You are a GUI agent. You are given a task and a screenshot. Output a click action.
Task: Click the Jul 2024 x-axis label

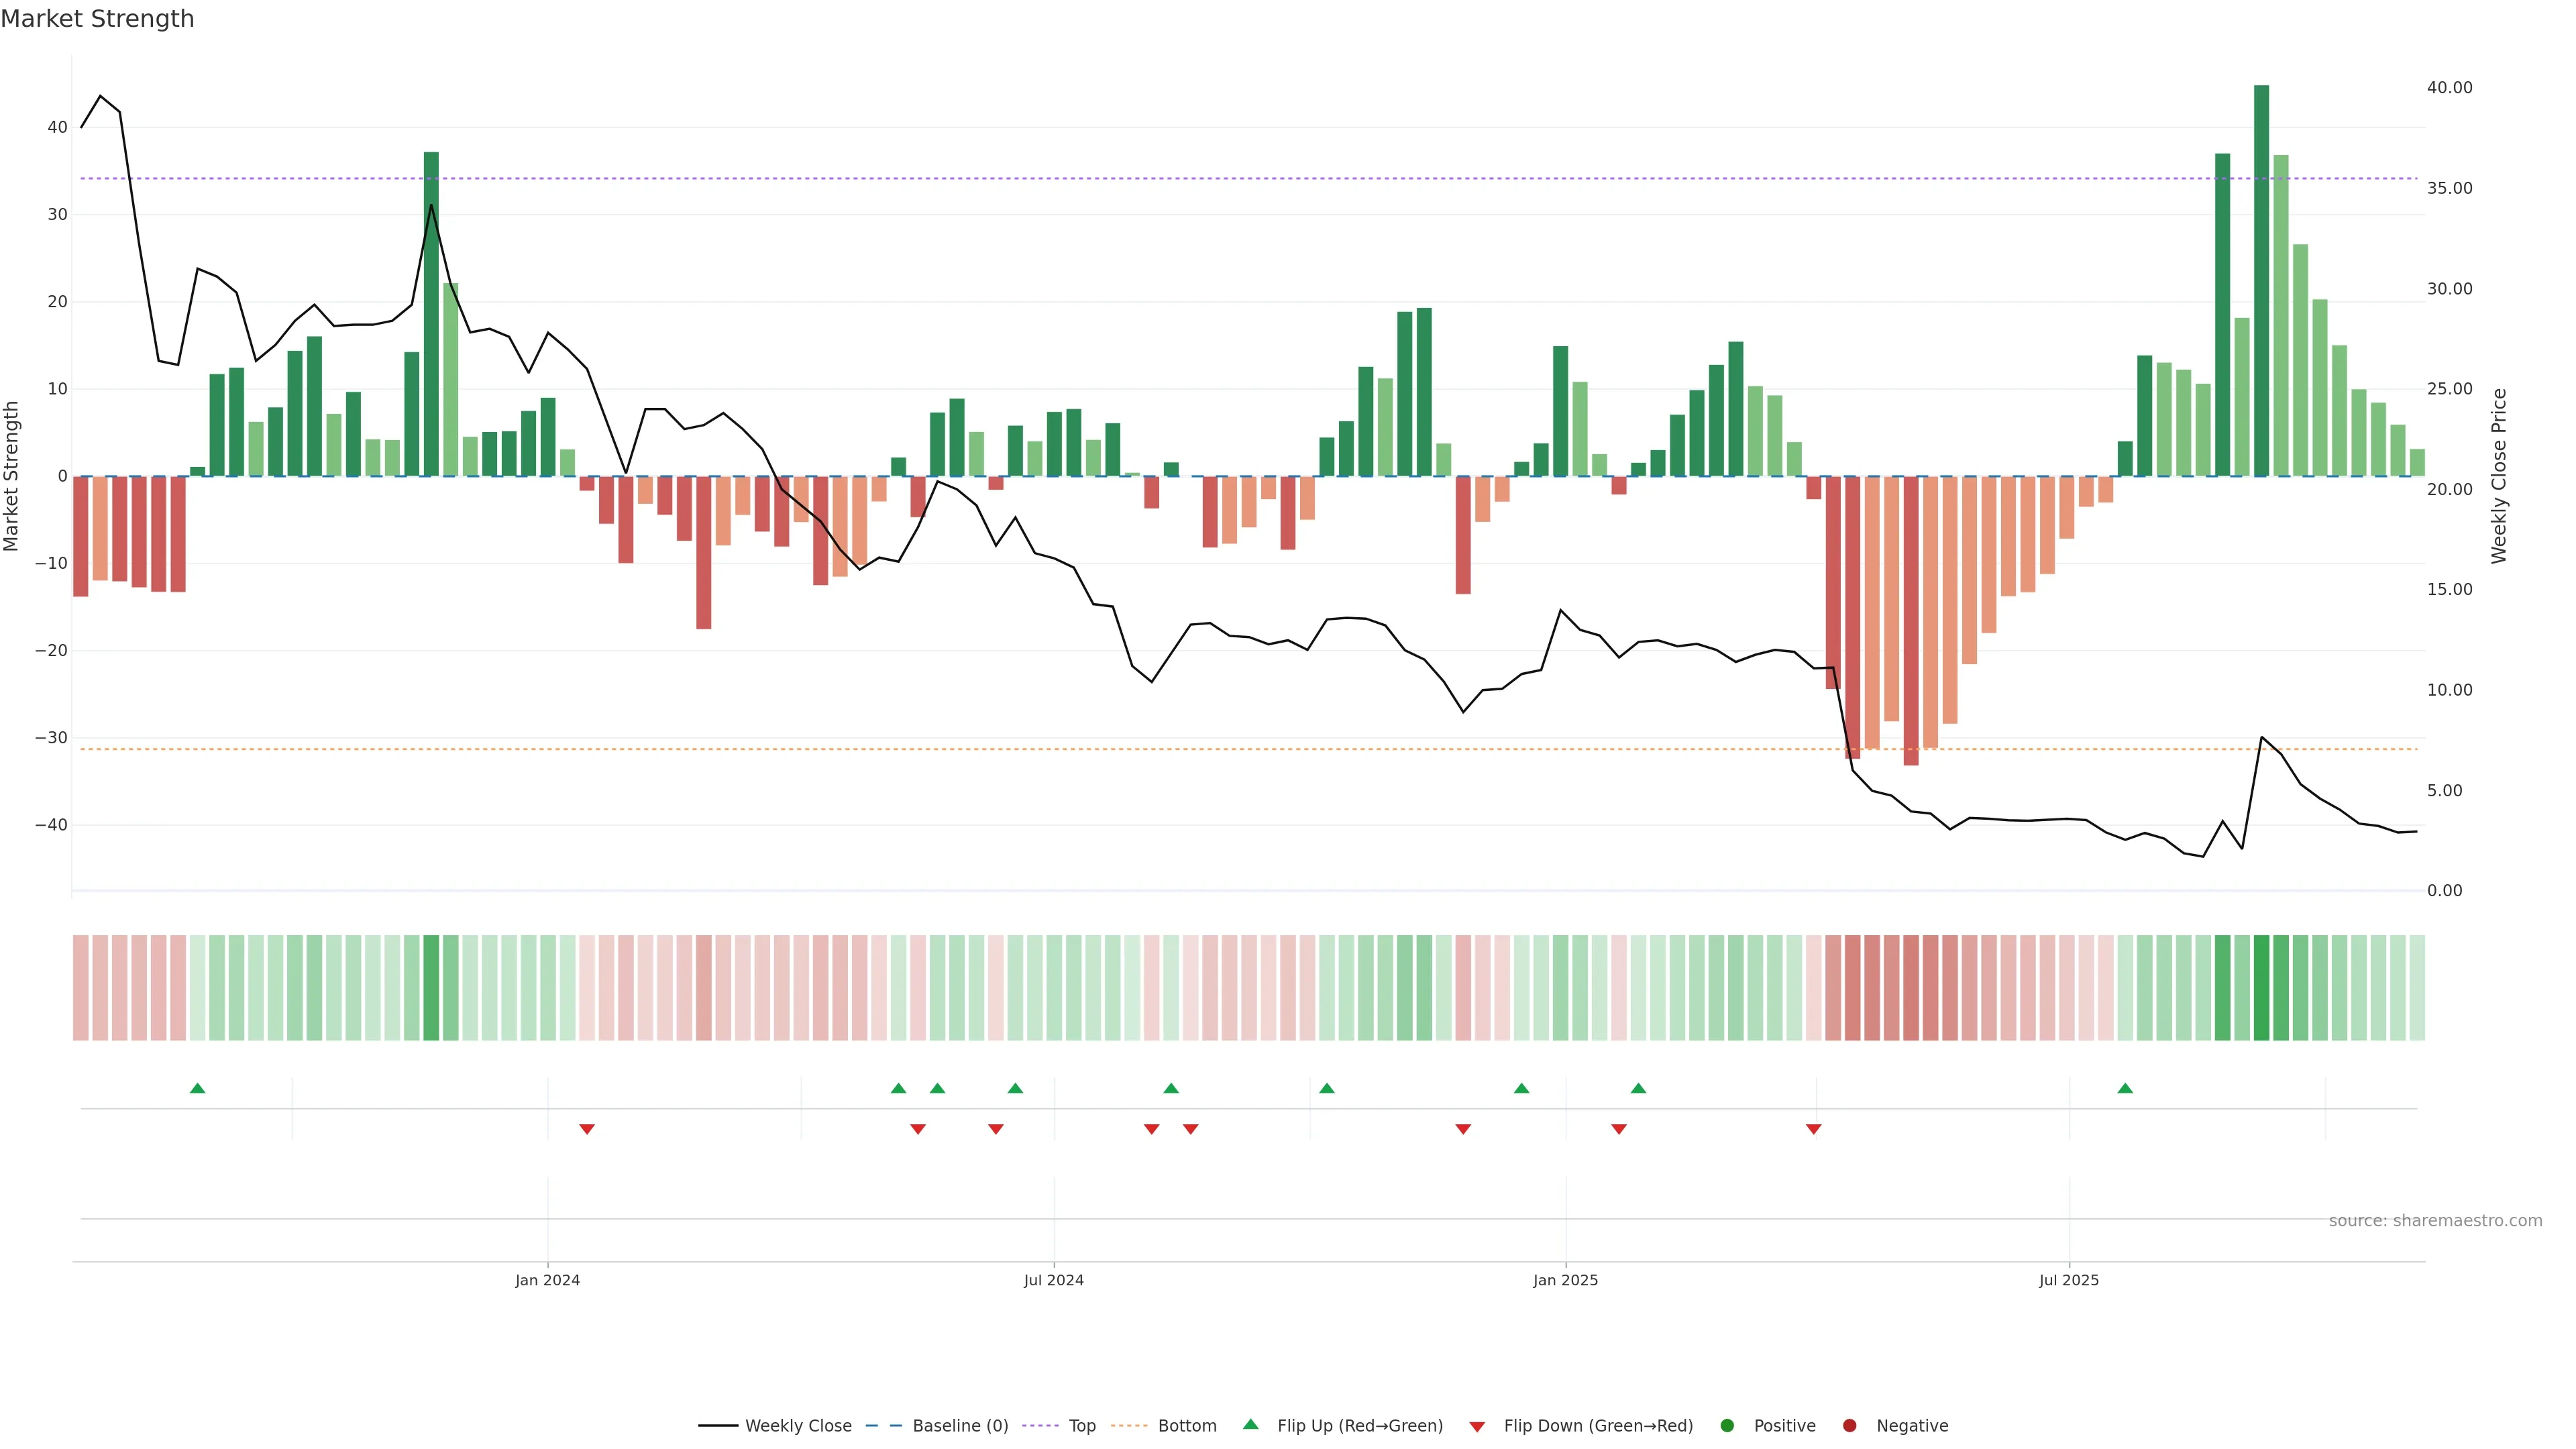1053,1280
